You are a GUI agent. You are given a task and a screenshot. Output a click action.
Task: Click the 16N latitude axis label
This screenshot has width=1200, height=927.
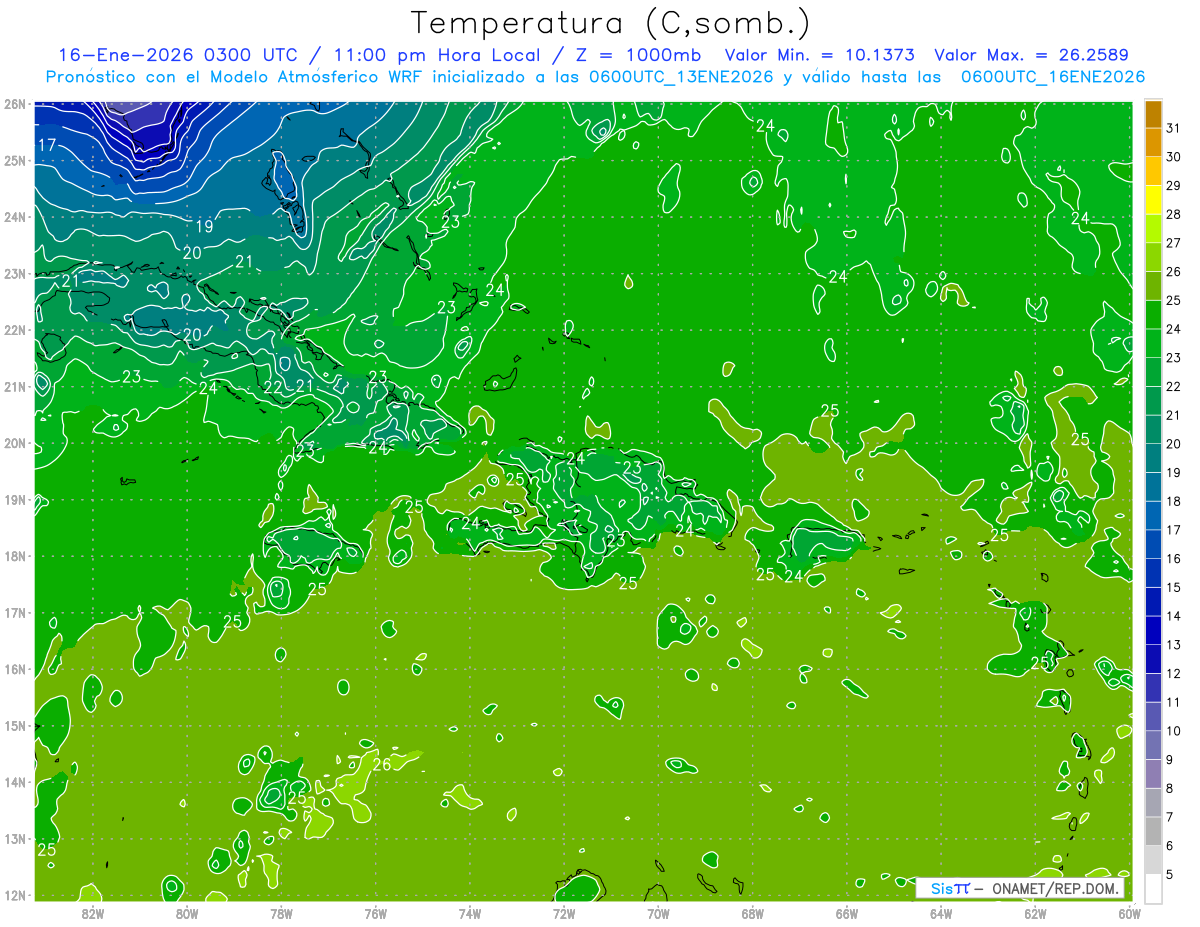click(x=14, y=669)
